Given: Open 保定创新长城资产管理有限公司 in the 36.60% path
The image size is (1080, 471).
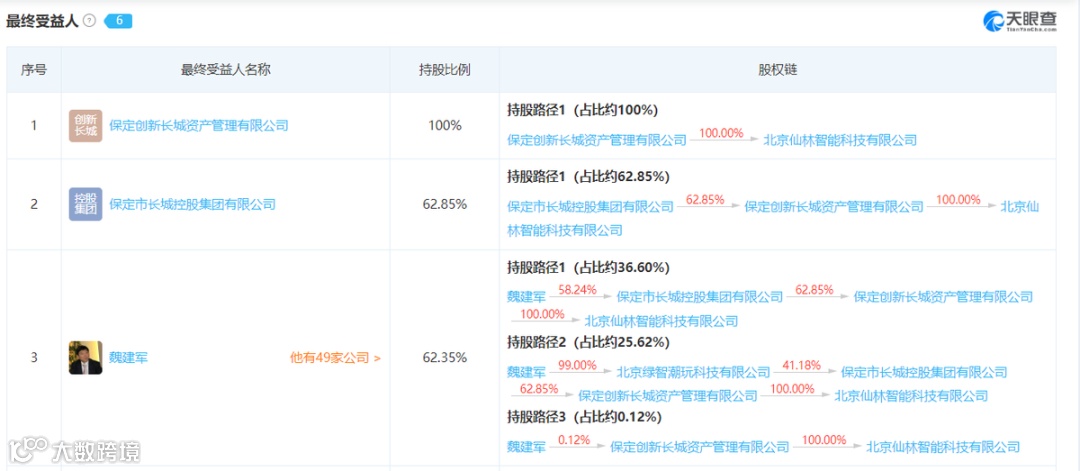Looking at the screenshot, I should tap(944, 297).
